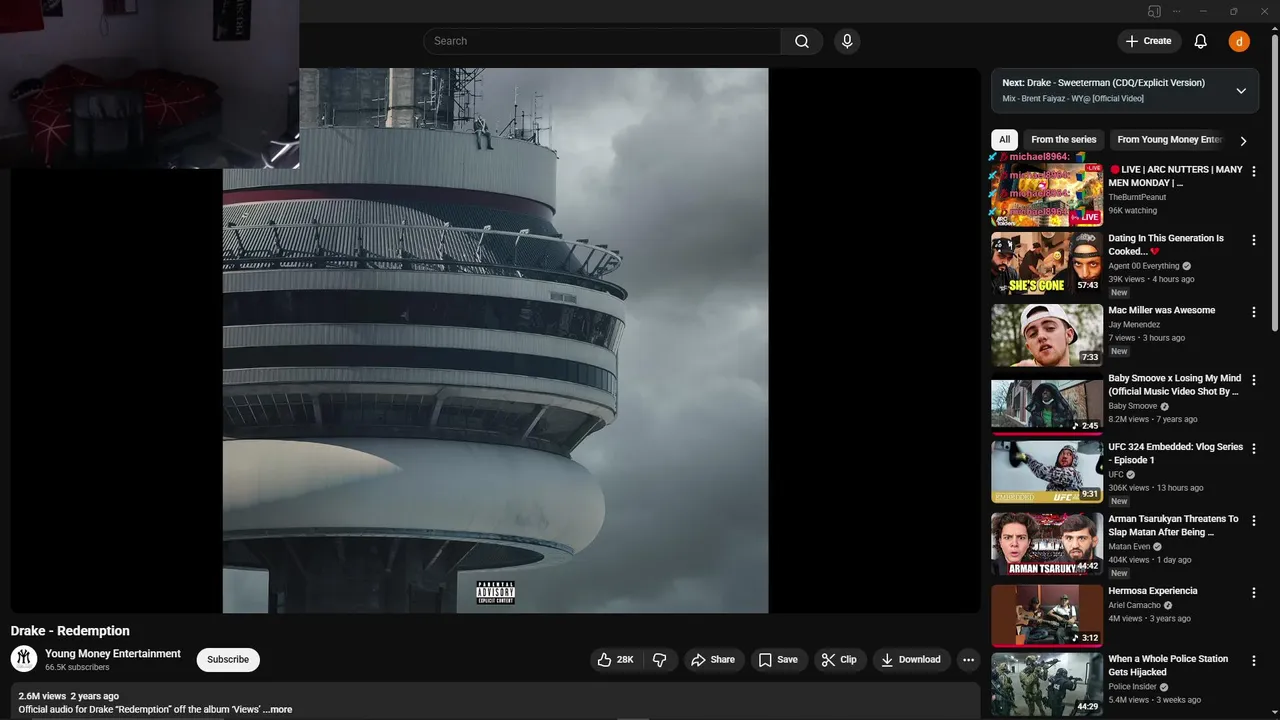The image size is (1280, 720).
Task: Click the 'Drake - Redemption' video title
Action: click(70, 631)
